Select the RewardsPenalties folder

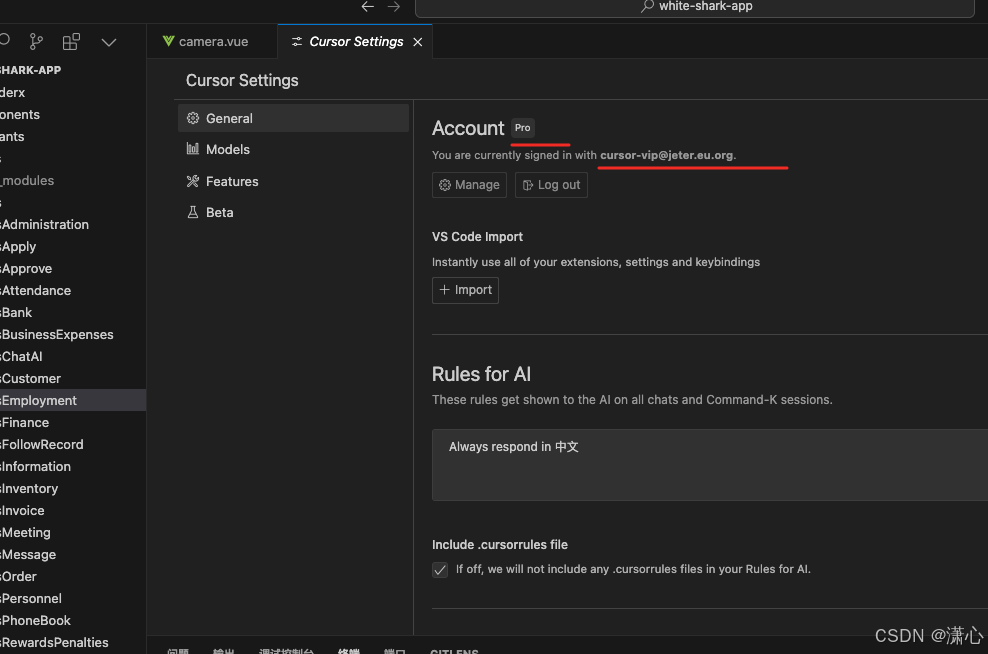pyautogui.click(x=73, y=643)
